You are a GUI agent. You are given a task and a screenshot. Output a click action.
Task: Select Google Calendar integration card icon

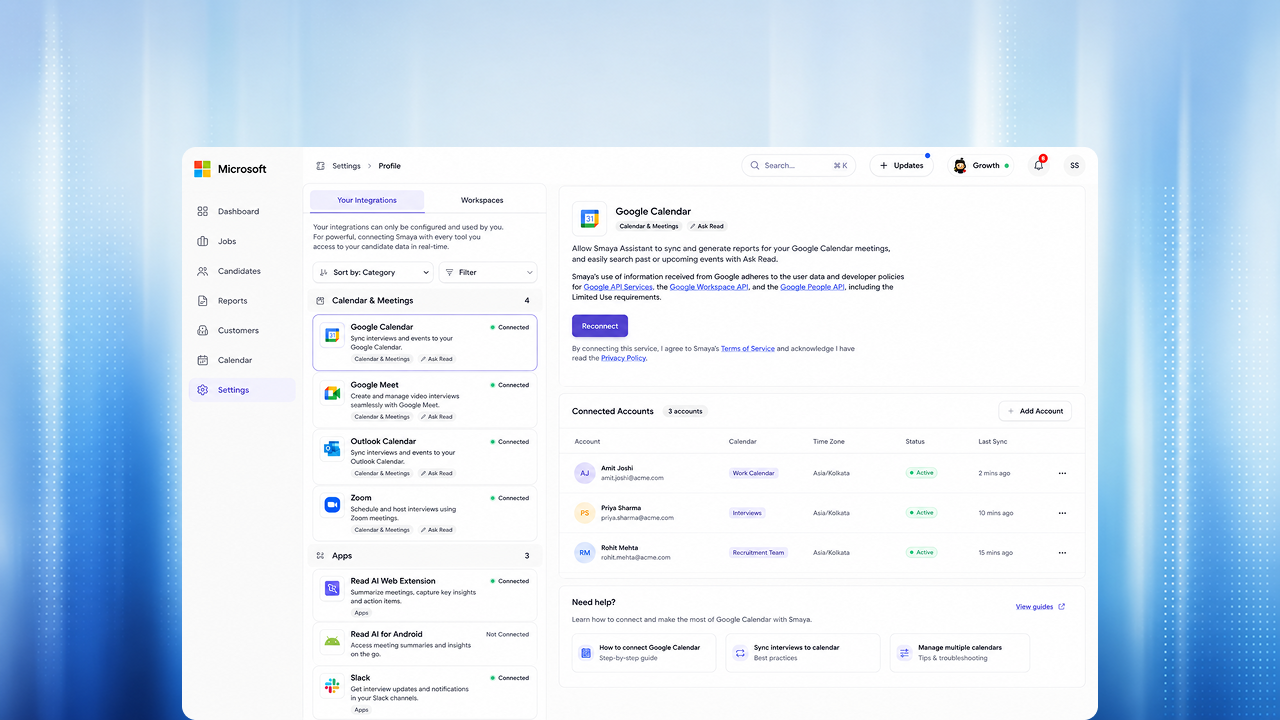coord(332,335)
